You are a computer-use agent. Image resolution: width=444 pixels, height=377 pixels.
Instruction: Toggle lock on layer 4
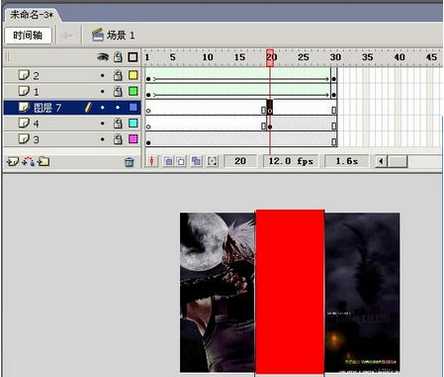coord(118,124)
